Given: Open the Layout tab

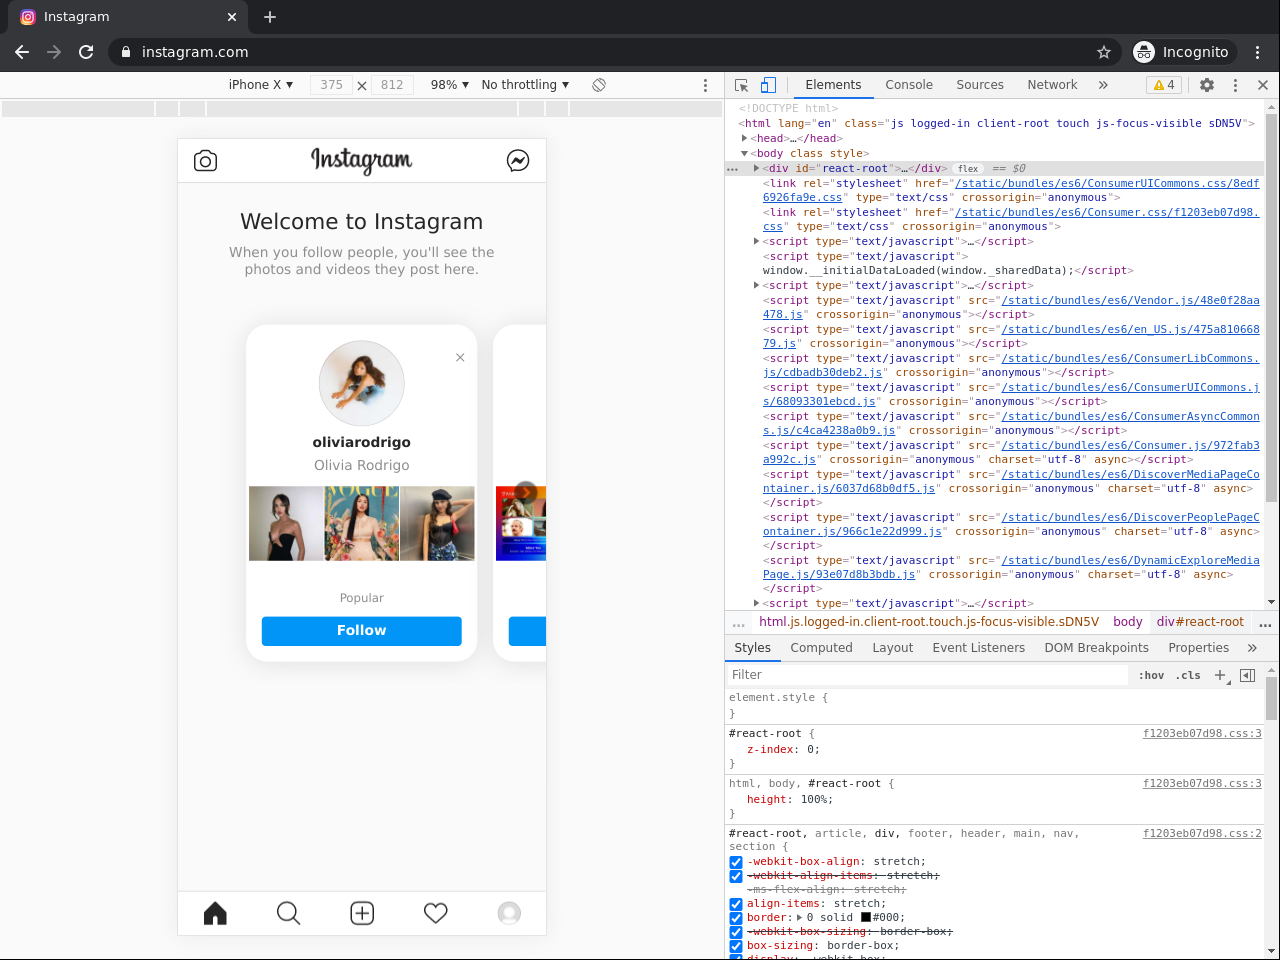Looking at the screenshot, I should point(893,648).
